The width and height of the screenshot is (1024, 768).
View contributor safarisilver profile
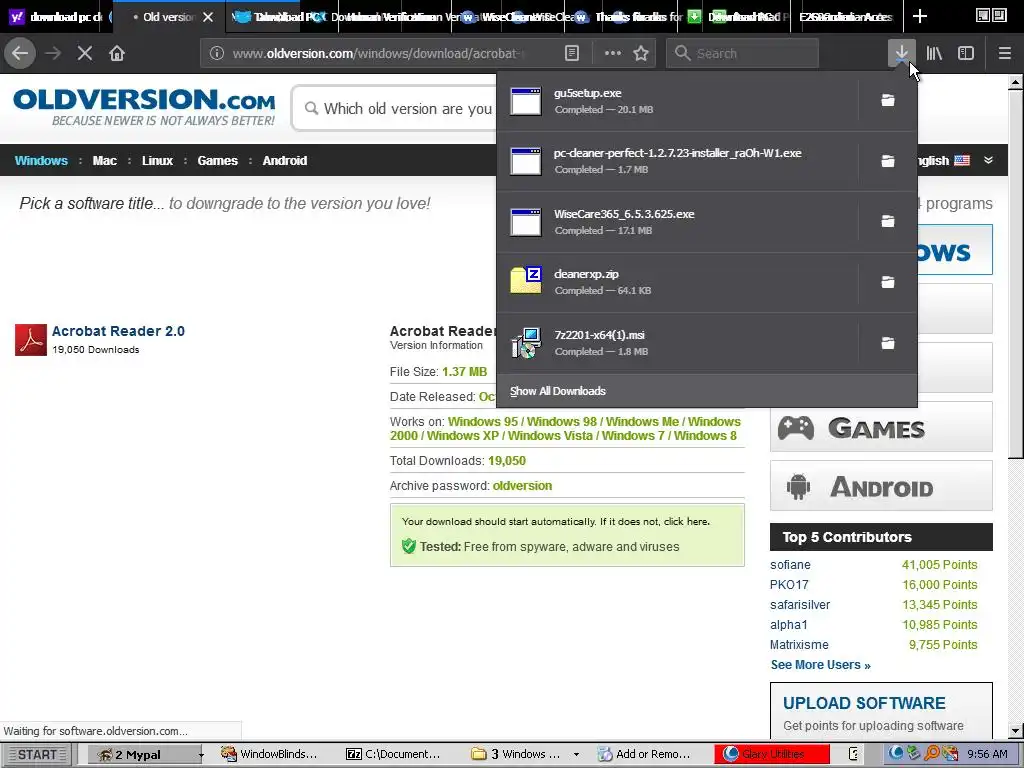coord(800,605)
